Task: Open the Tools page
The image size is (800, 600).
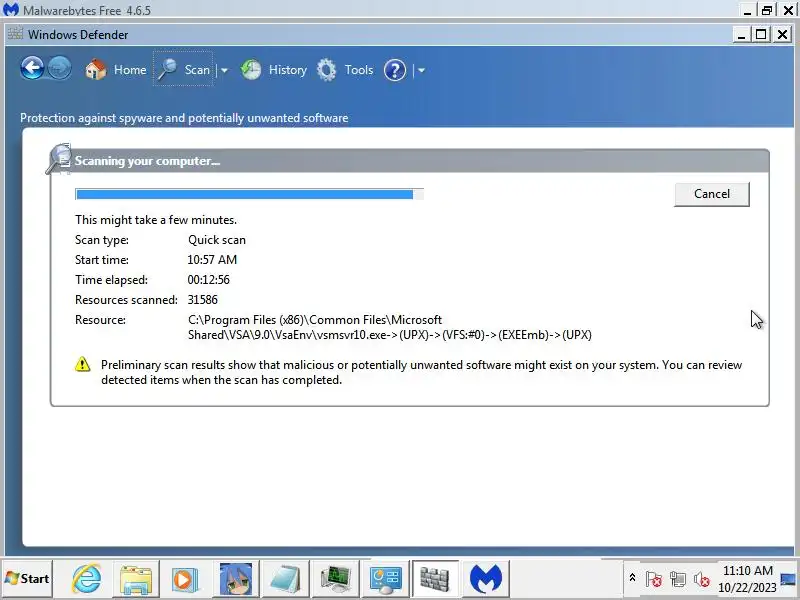Action: point(344,70)
